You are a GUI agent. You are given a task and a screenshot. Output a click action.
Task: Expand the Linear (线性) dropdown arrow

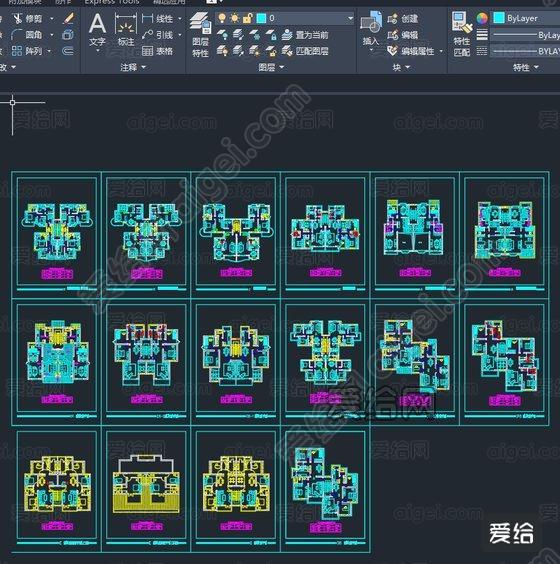point(180,18)
